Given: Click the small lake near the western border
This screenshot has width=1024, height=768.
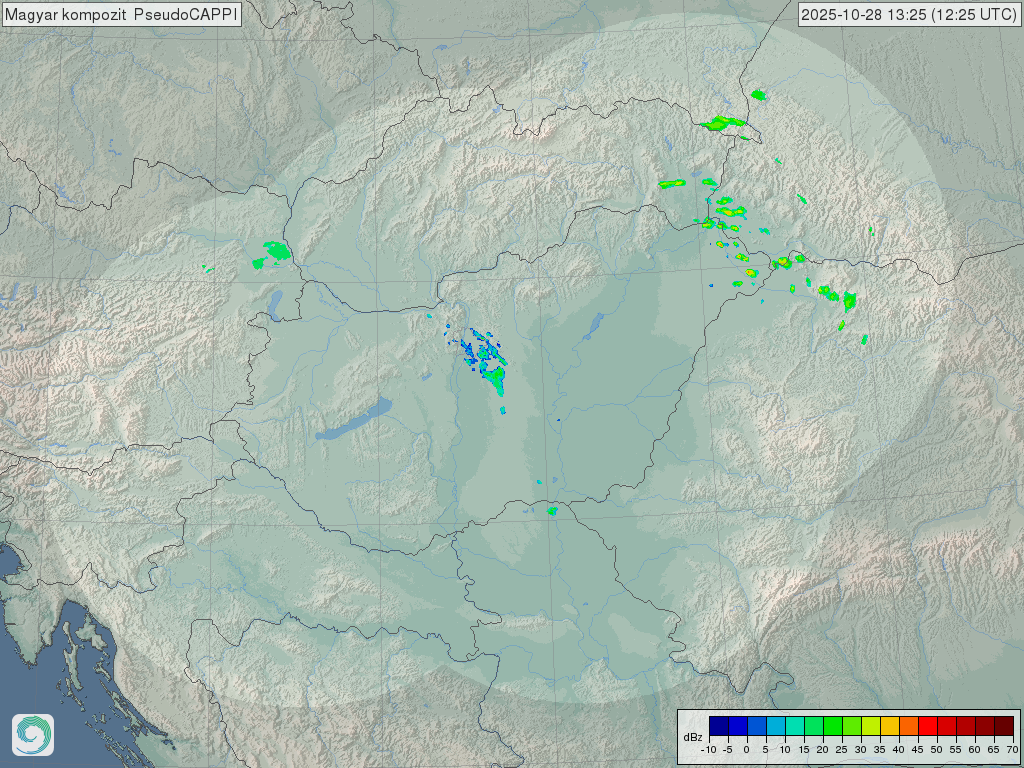Looking at the screenshot, I should point(274,302).
